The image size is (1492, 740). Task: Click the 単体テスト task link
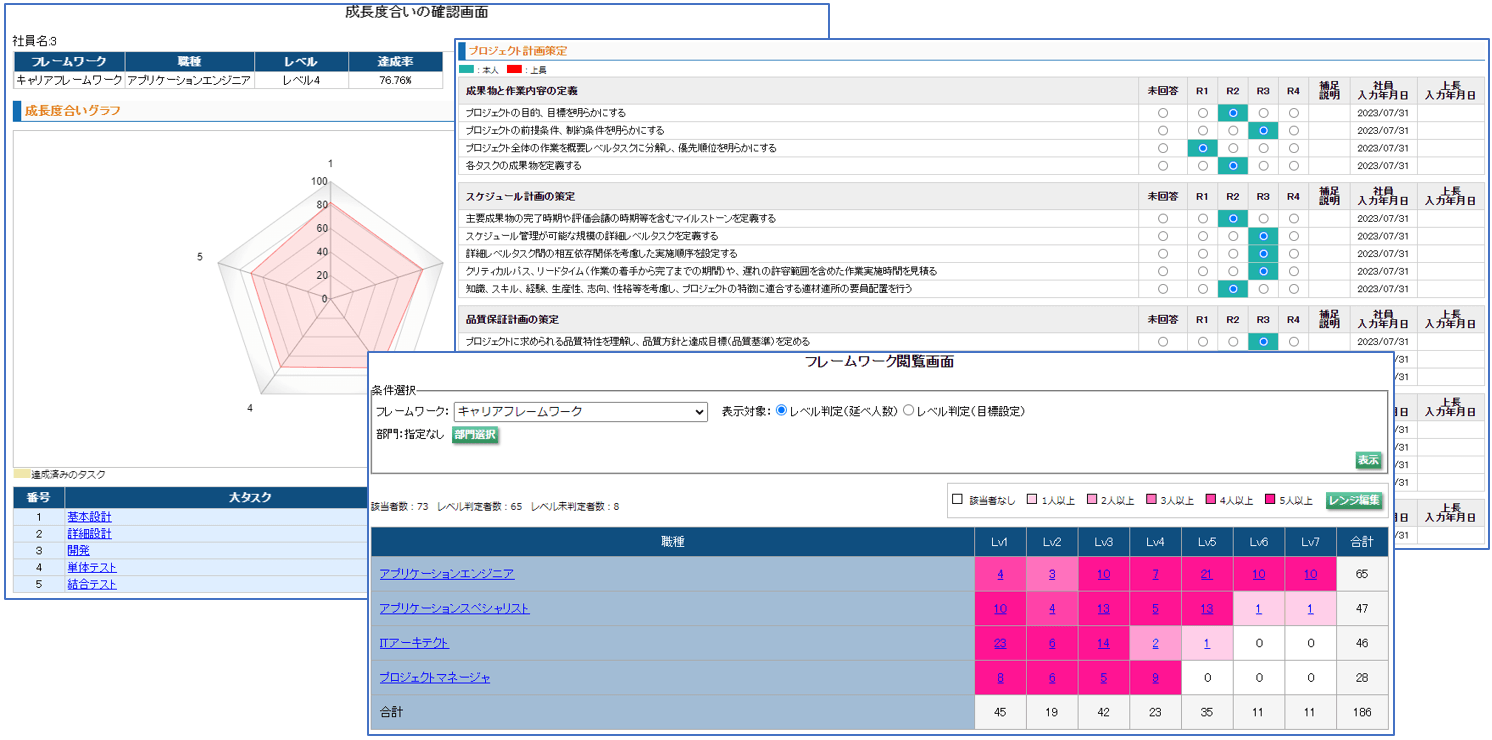92,567
